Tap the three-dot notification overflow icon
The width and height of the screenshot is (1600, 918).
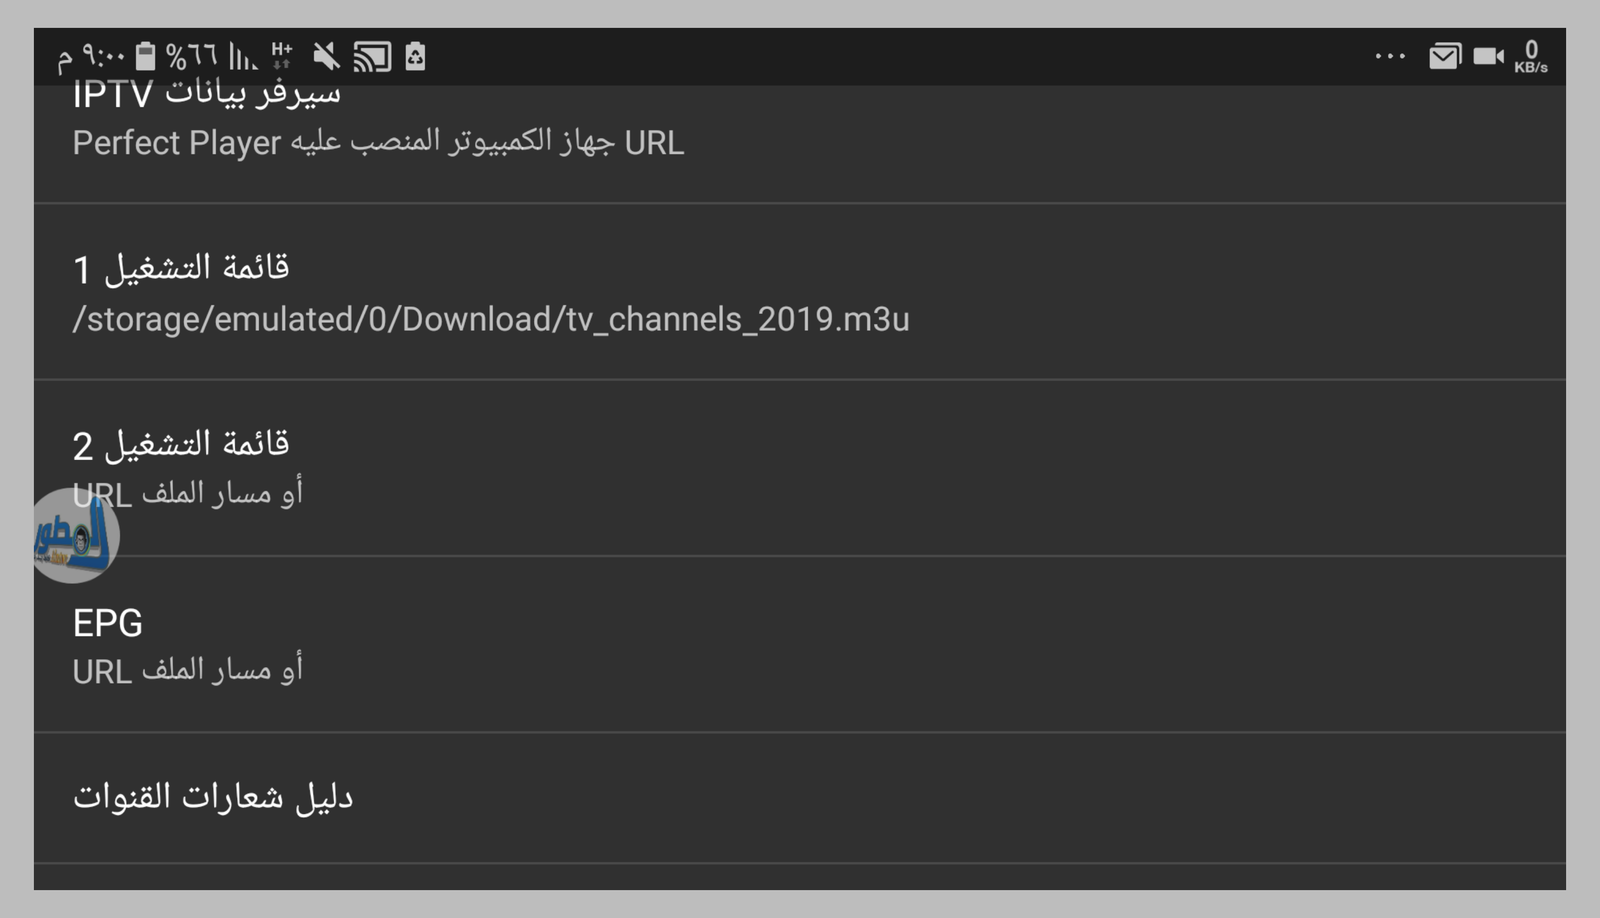point(1390,57)
